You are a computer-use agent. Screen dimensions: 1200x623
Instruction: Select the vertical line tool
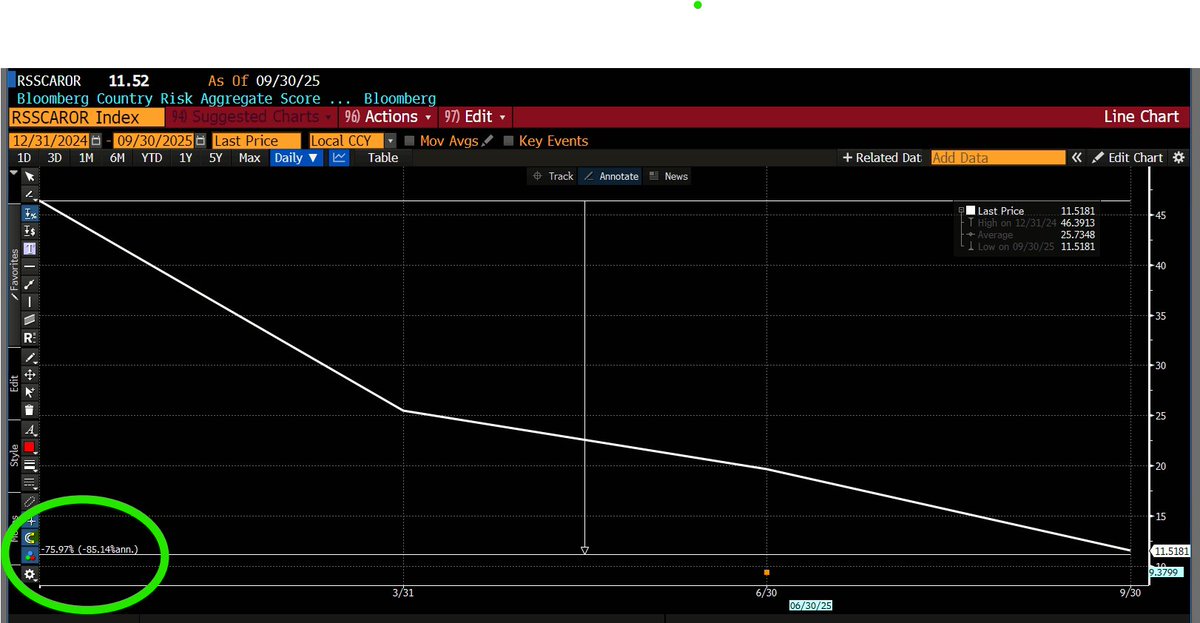pos(30,300)
